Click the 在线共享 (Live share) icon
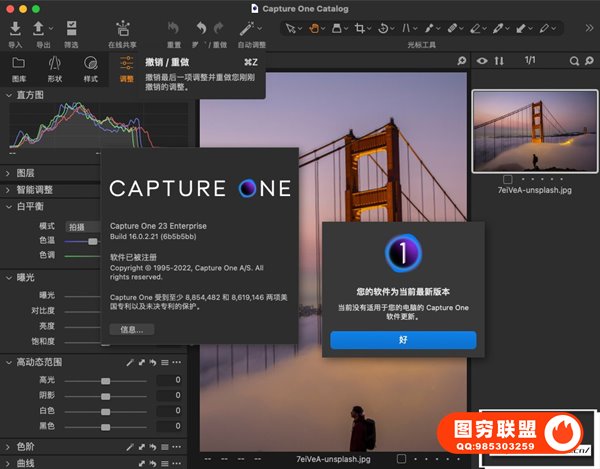This screenshot has height=469, width=600. pos(123,28)
